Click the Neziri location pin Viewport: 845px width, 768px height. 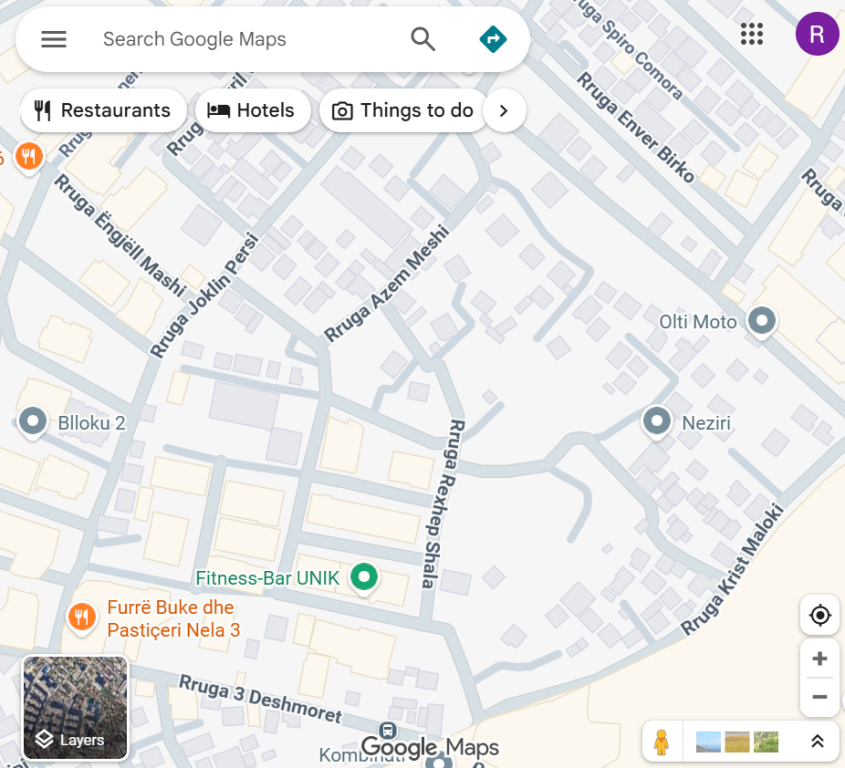657,421
